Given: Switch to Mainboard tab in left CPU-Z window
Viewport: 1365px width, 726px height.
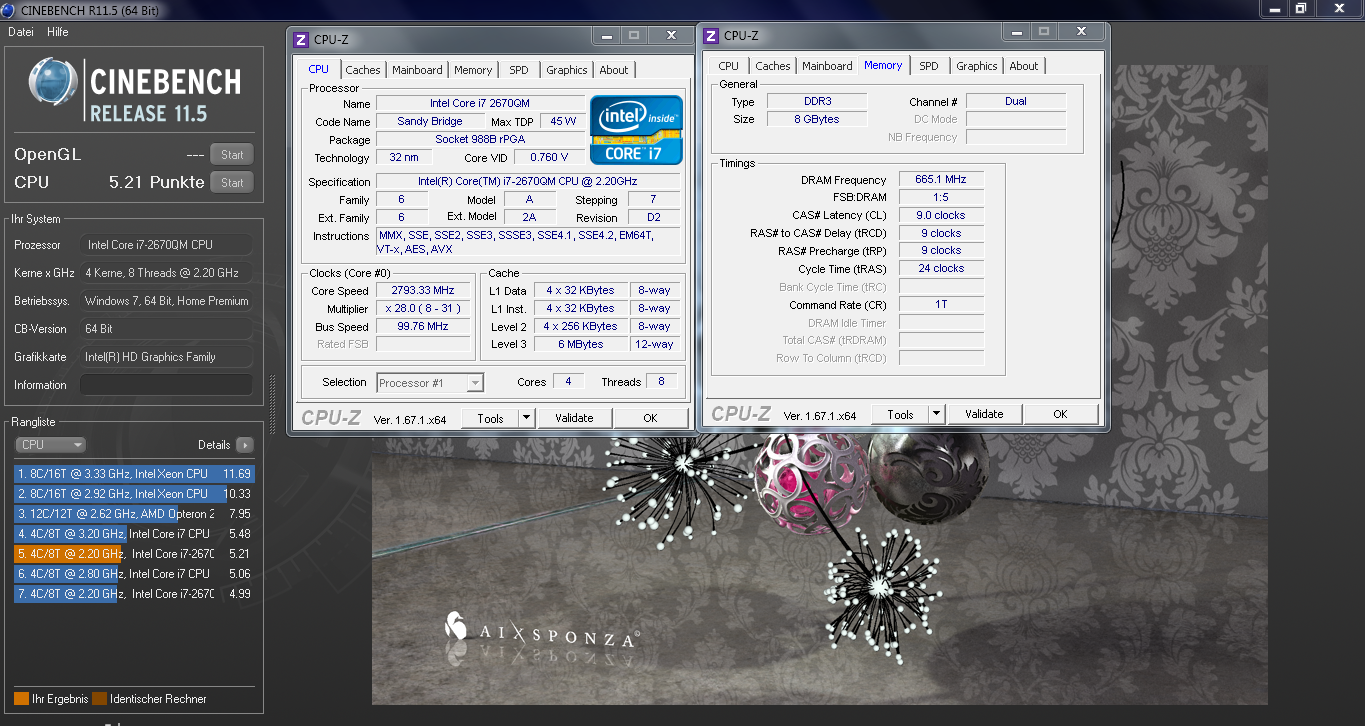Looking at the screenshot, I should (417, 70).
